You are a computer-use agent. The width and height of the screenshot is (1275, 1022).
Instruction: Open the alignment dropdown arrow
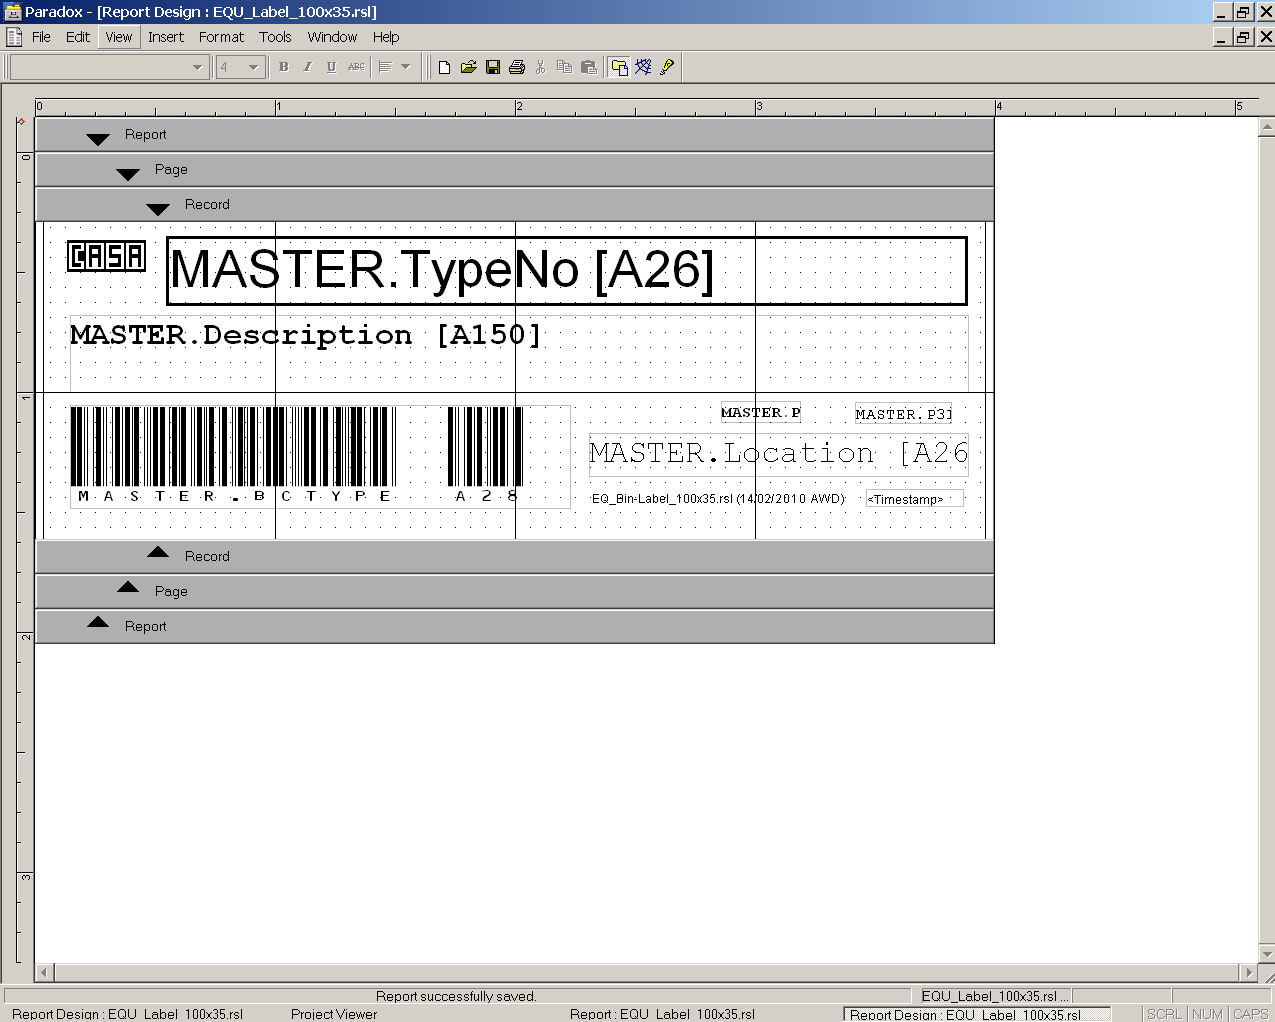coord(405,67)
